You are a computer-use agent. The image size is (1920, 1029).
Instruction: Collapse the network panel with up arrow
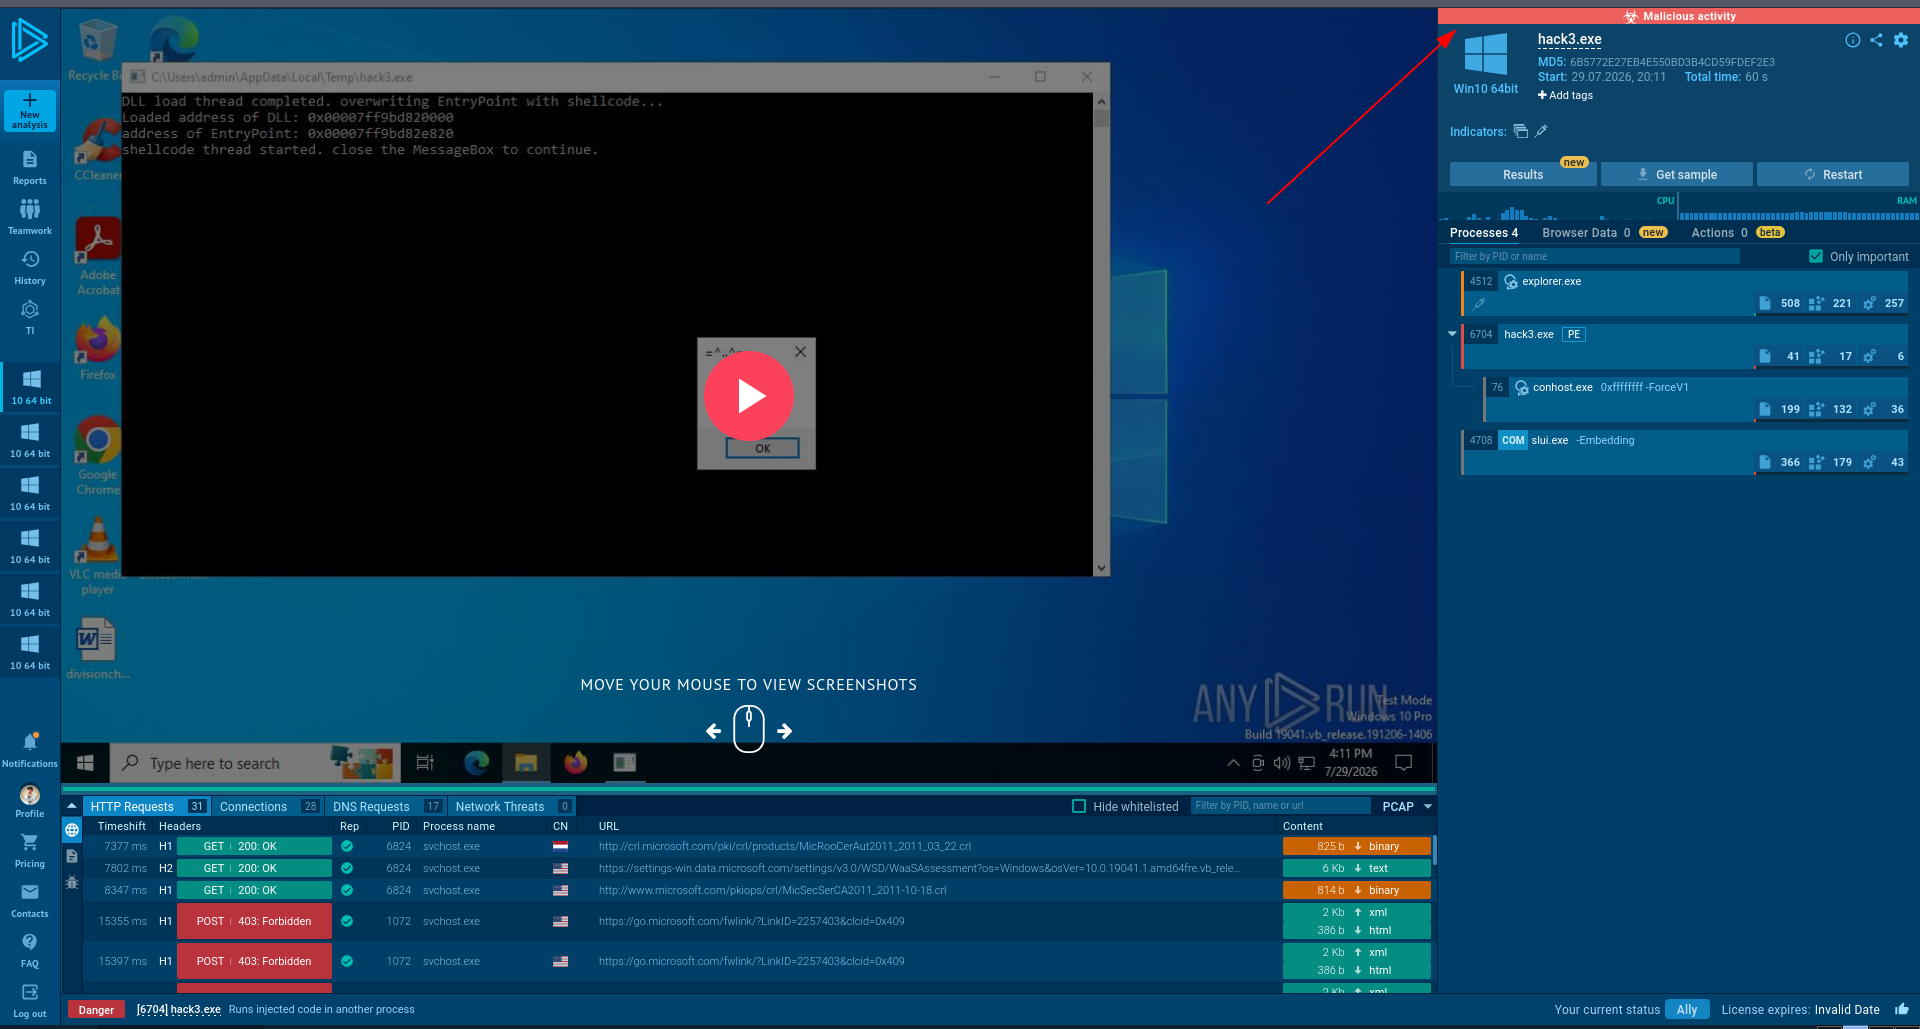pos(72,806)
